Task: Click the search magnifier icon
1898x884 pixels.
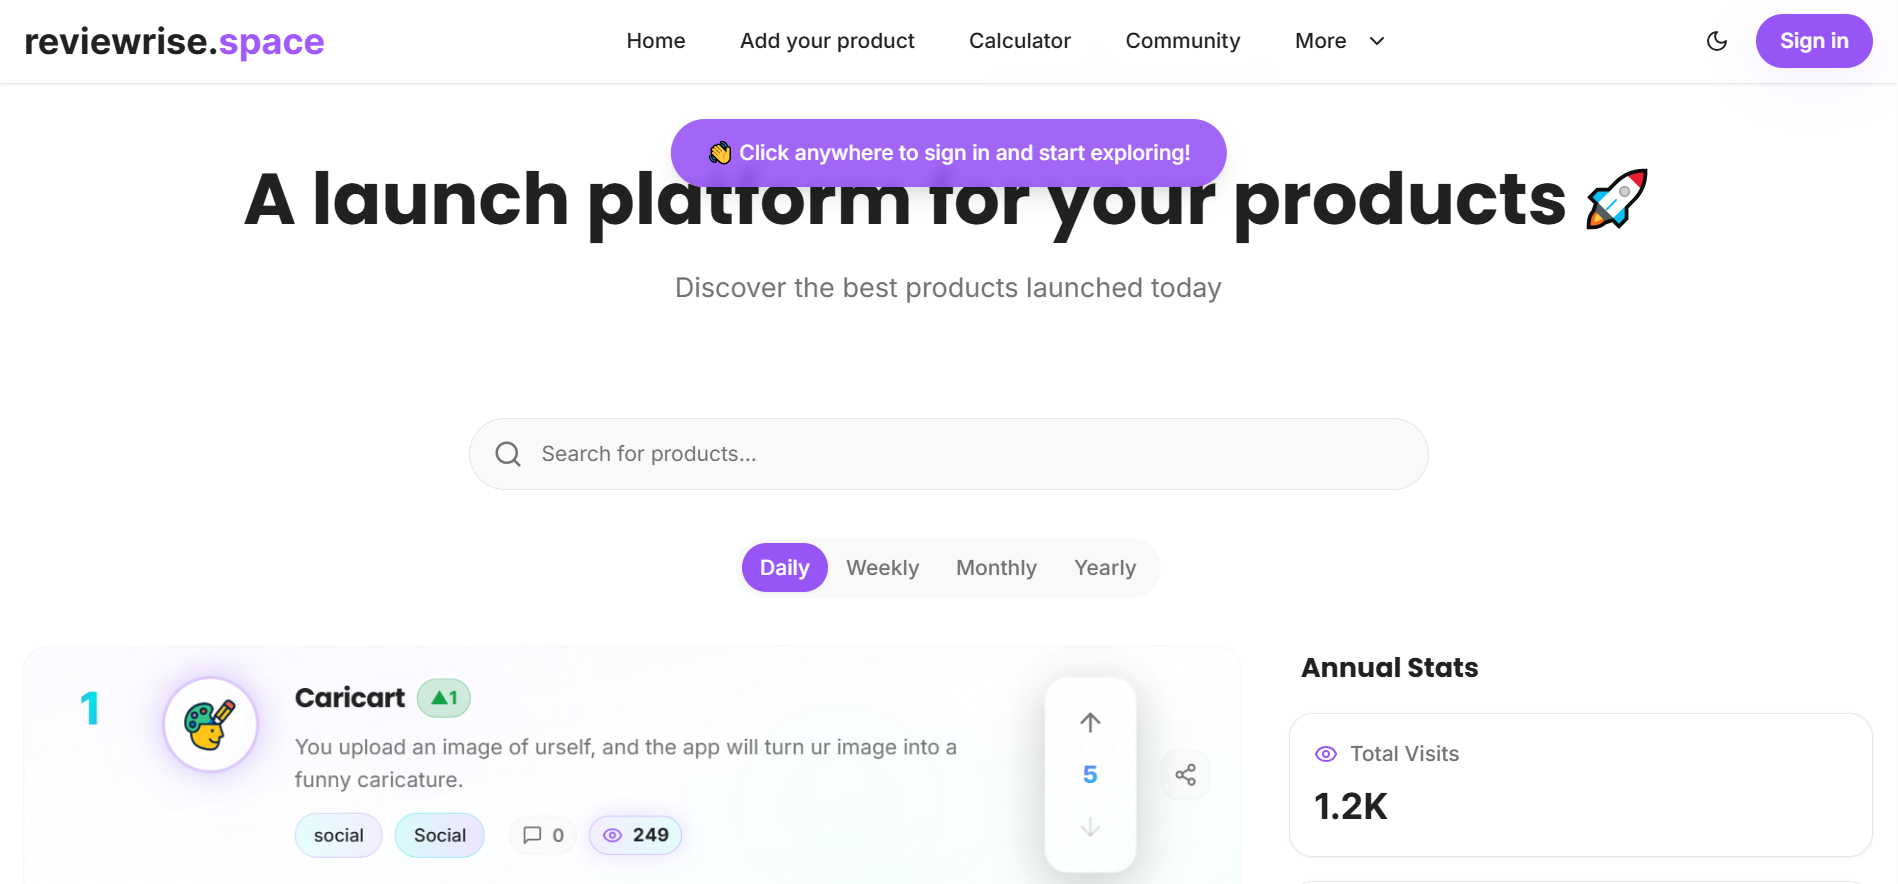Action: point(507,453)
